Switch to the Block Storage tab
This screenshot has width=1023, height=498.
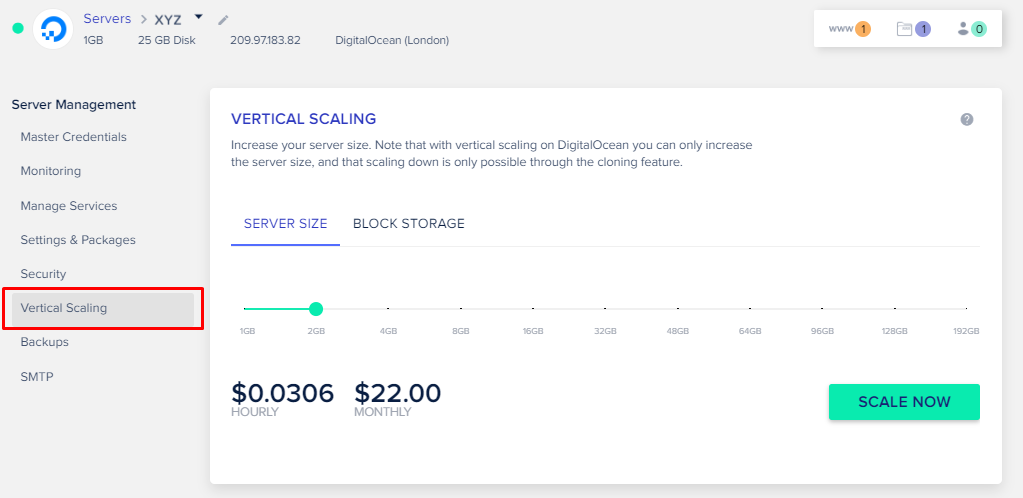pos(408,224)
